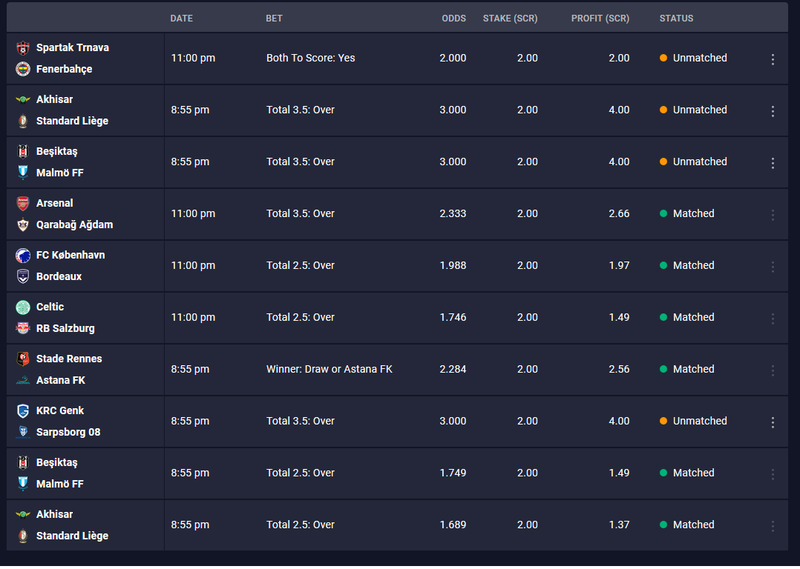Image resolution: width=800 pixels, height=569 pixels.
Task: Click the profit value 2.56
Action: pyautogui.click(x=619, y=369)
